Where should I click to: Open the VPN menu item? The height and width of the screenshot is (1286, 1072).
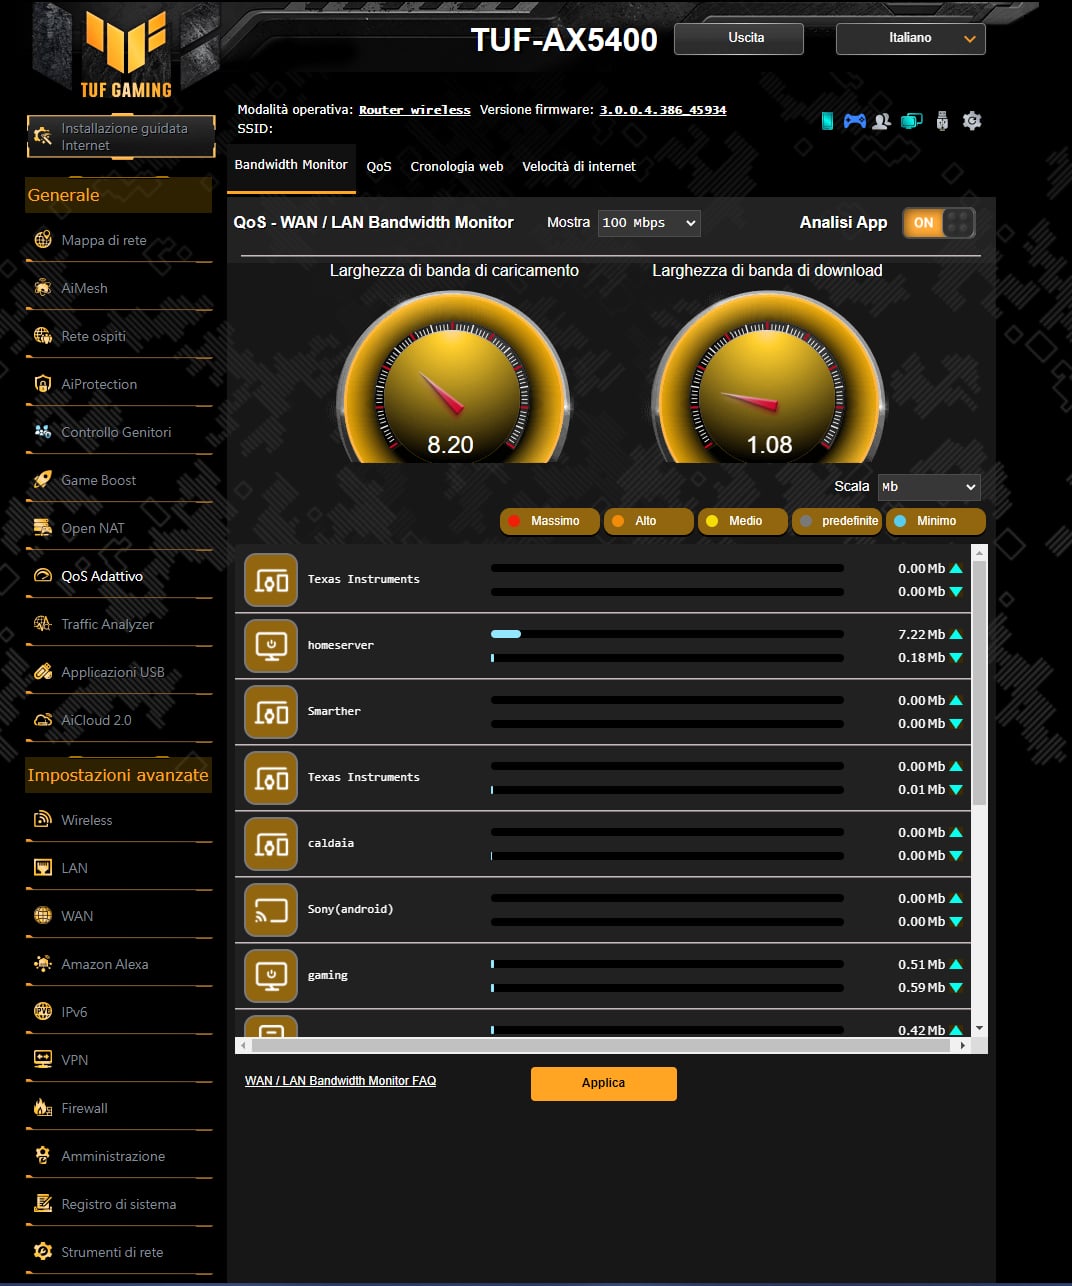tap(119, 1060)
